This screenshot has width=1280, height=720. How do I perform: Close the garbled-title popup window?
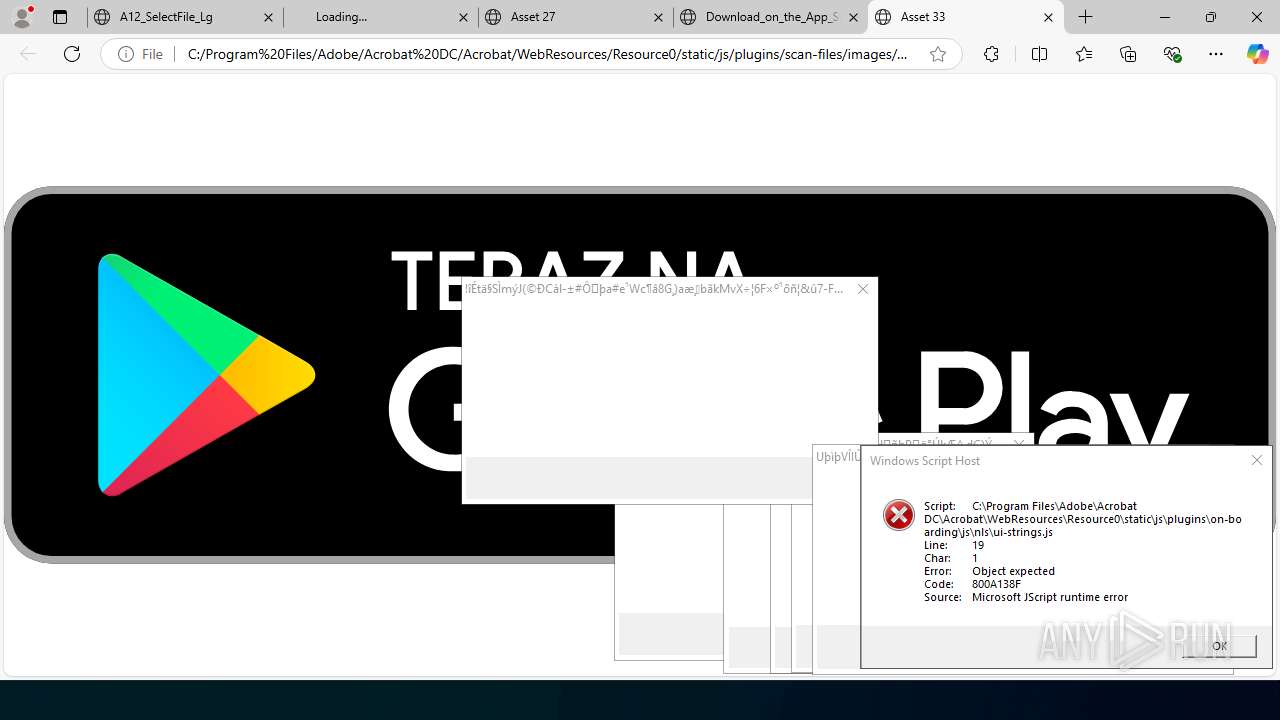pos(863,289)
